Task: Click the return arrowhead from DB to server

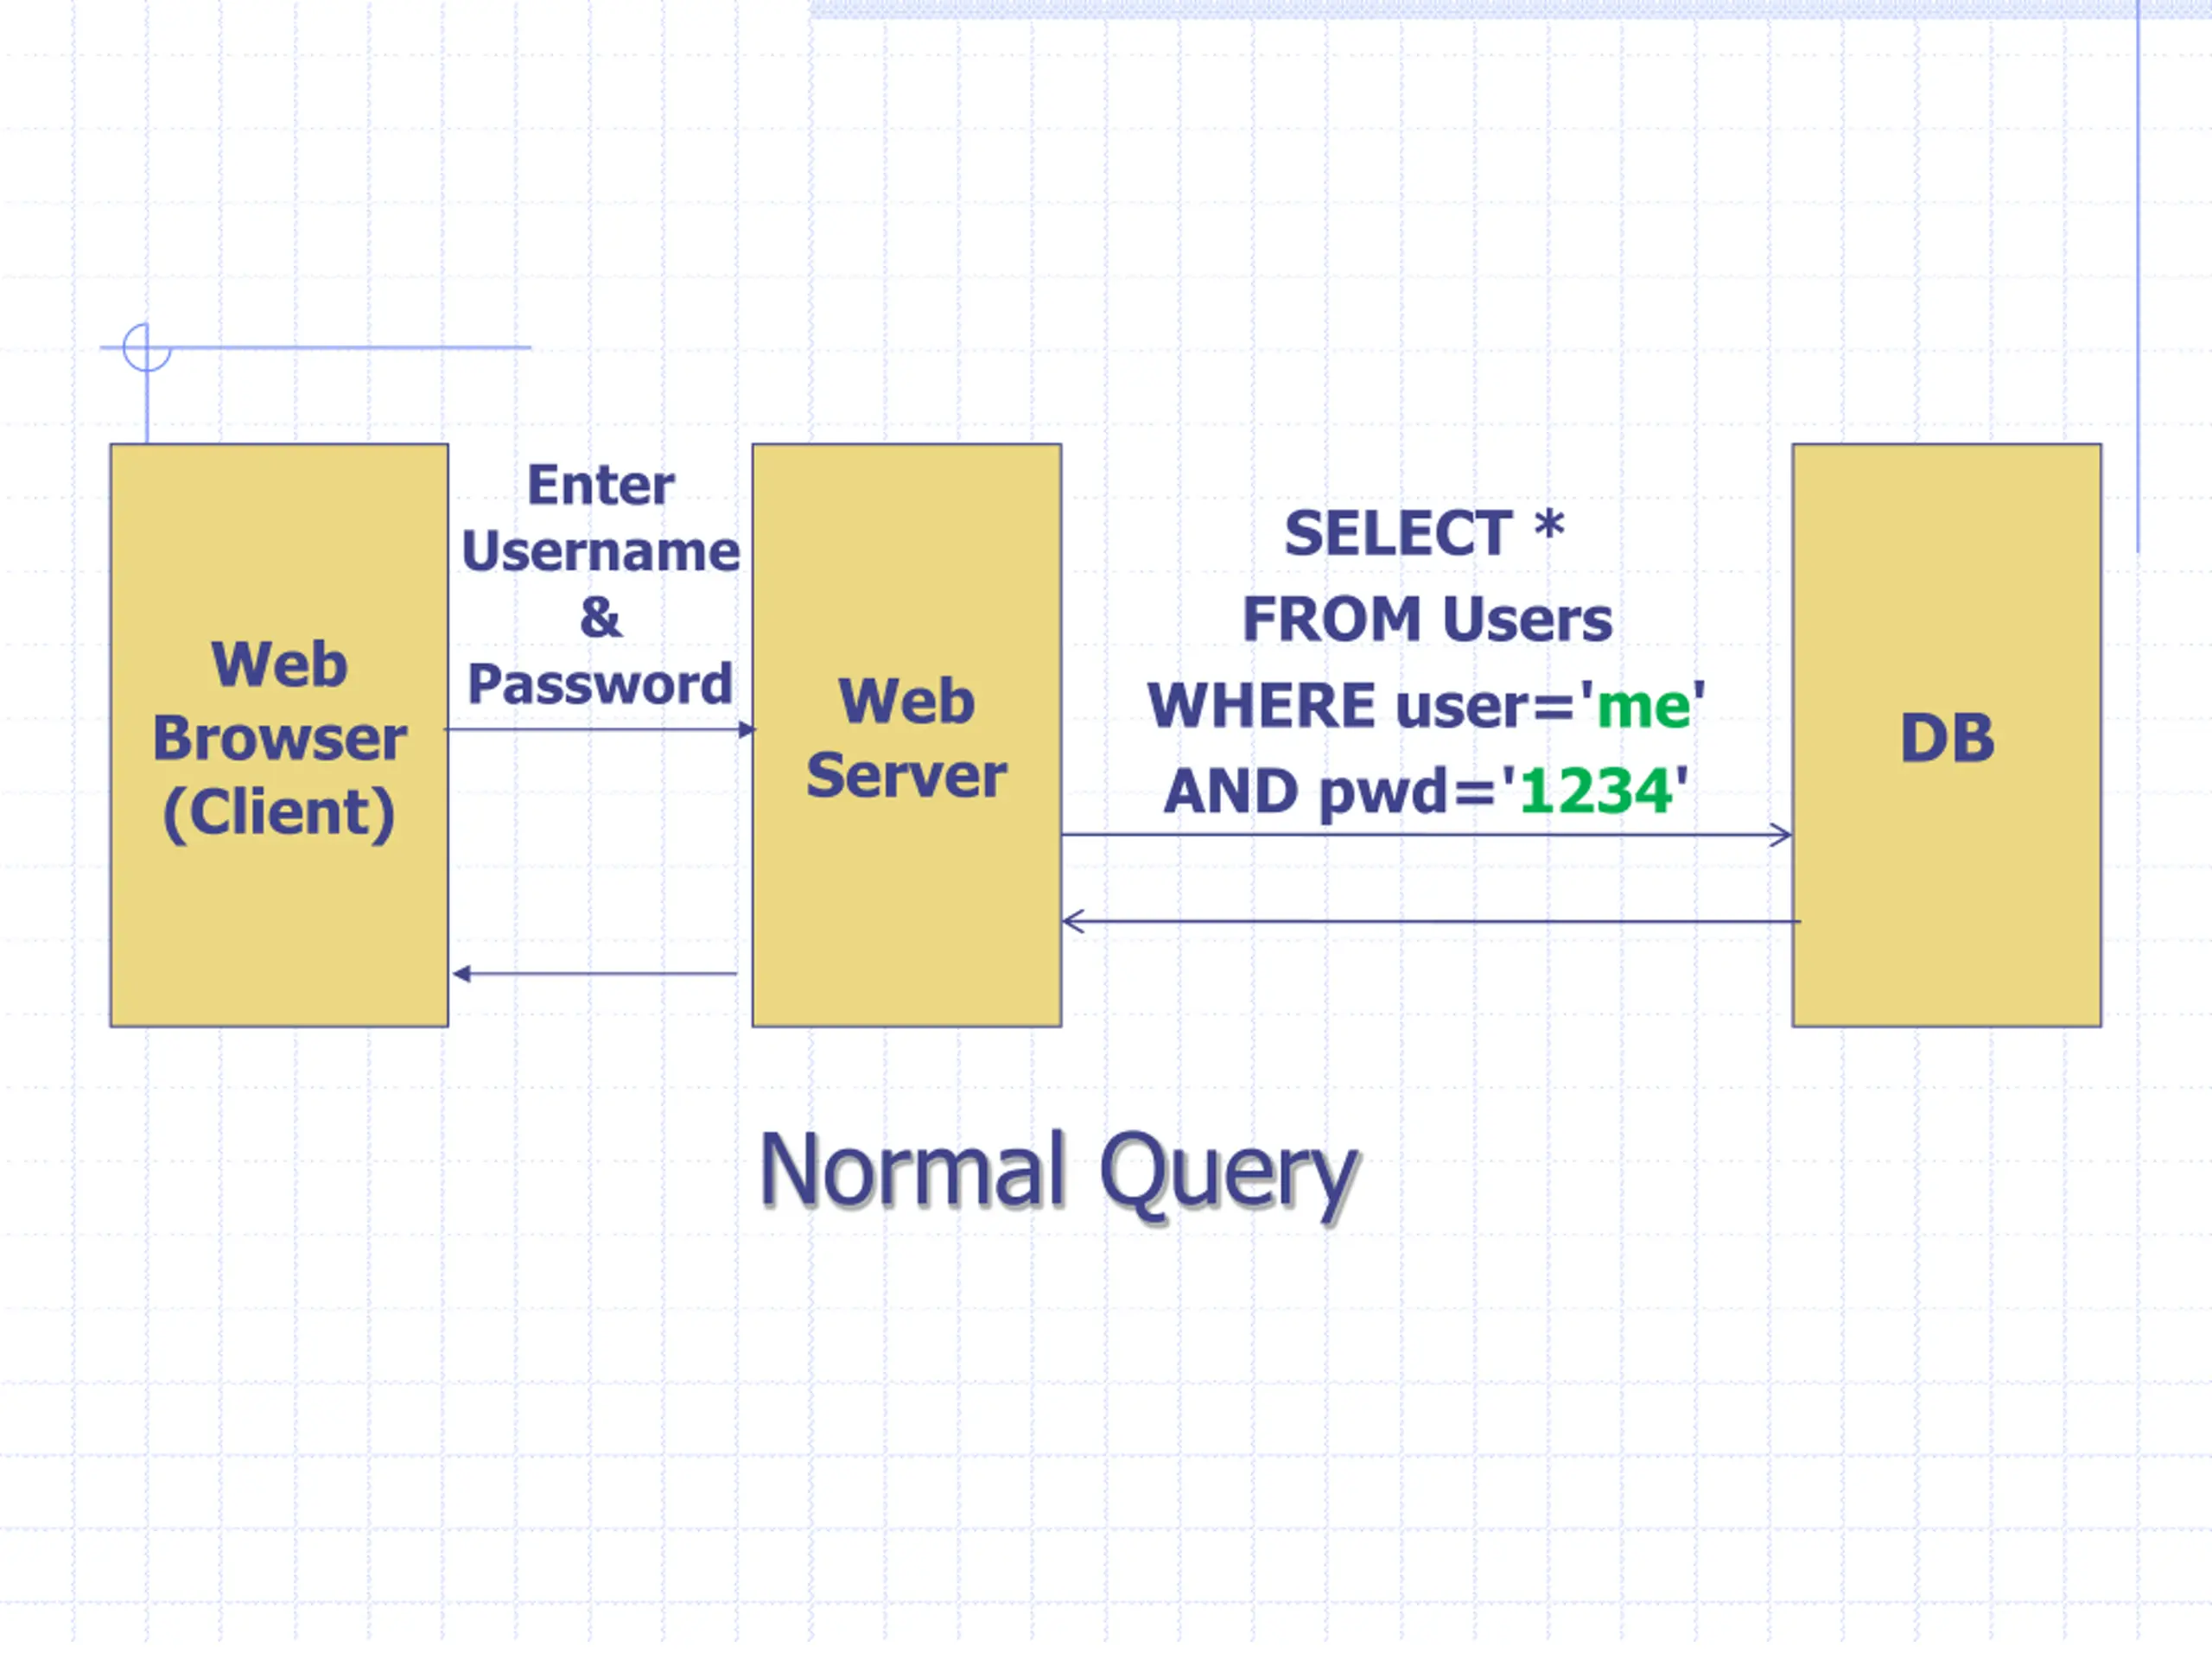Action: 1073,921
